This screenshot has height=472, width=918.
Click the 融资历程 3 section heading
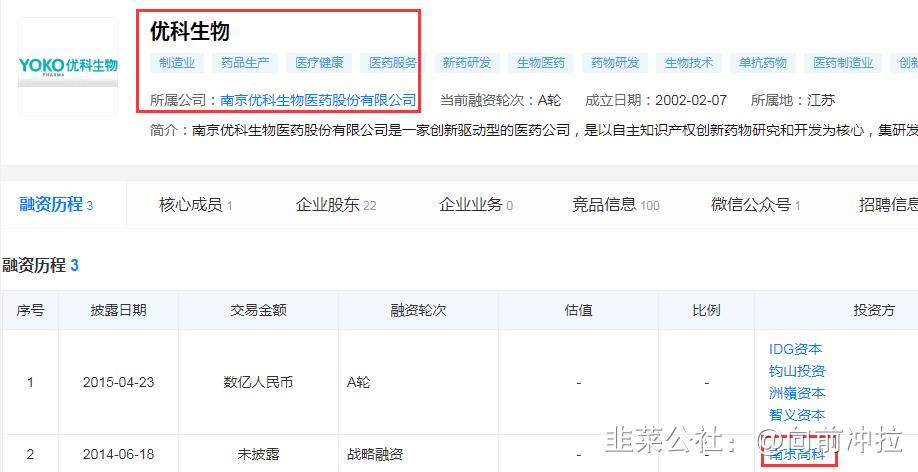click(x=40, y=265)
